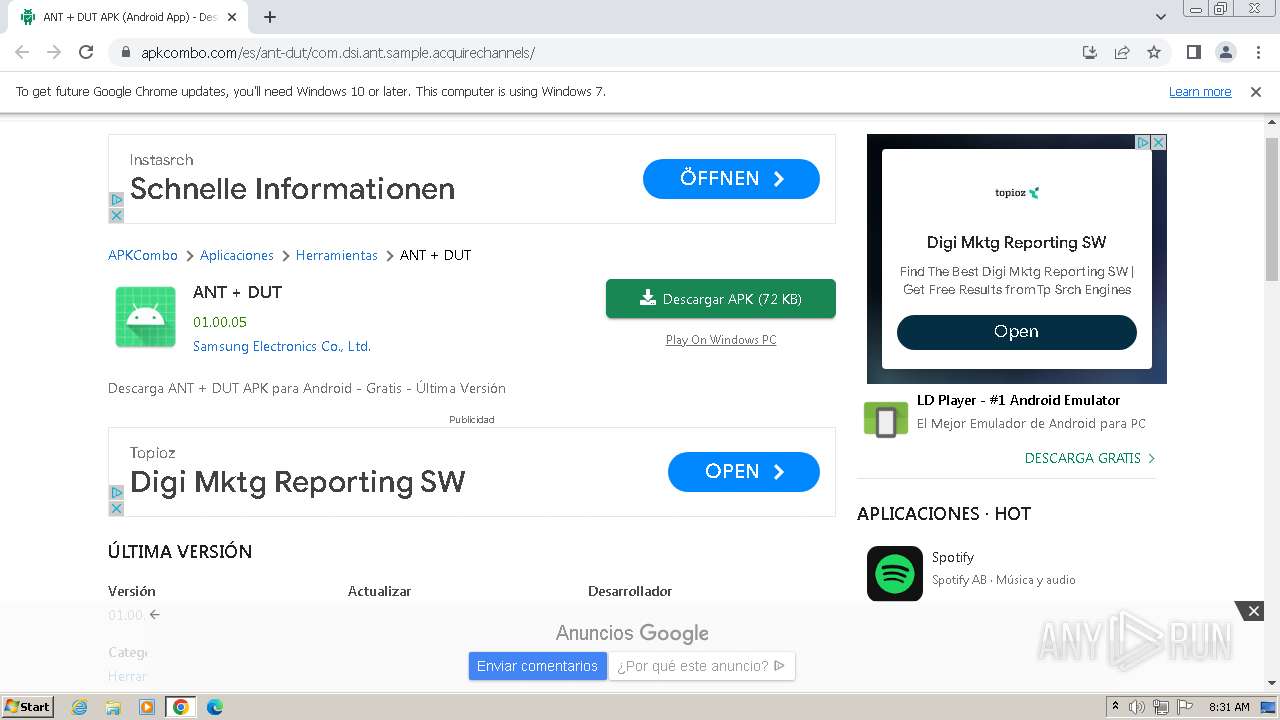The height and width of the screenshot is (720, 1280).
Task: Click the 8:31 AM clock
Action: click(1229, 707)
